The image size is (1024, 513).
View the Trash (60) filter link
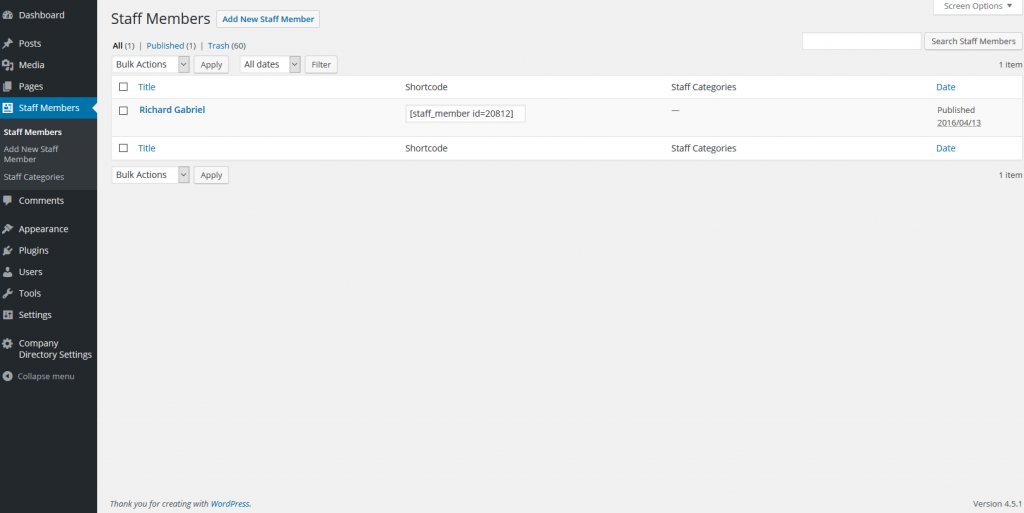[x=226, y=46]
